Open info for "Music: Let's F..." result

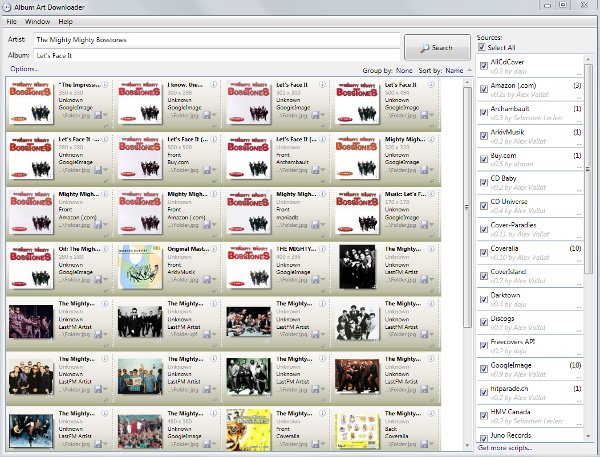431,194
